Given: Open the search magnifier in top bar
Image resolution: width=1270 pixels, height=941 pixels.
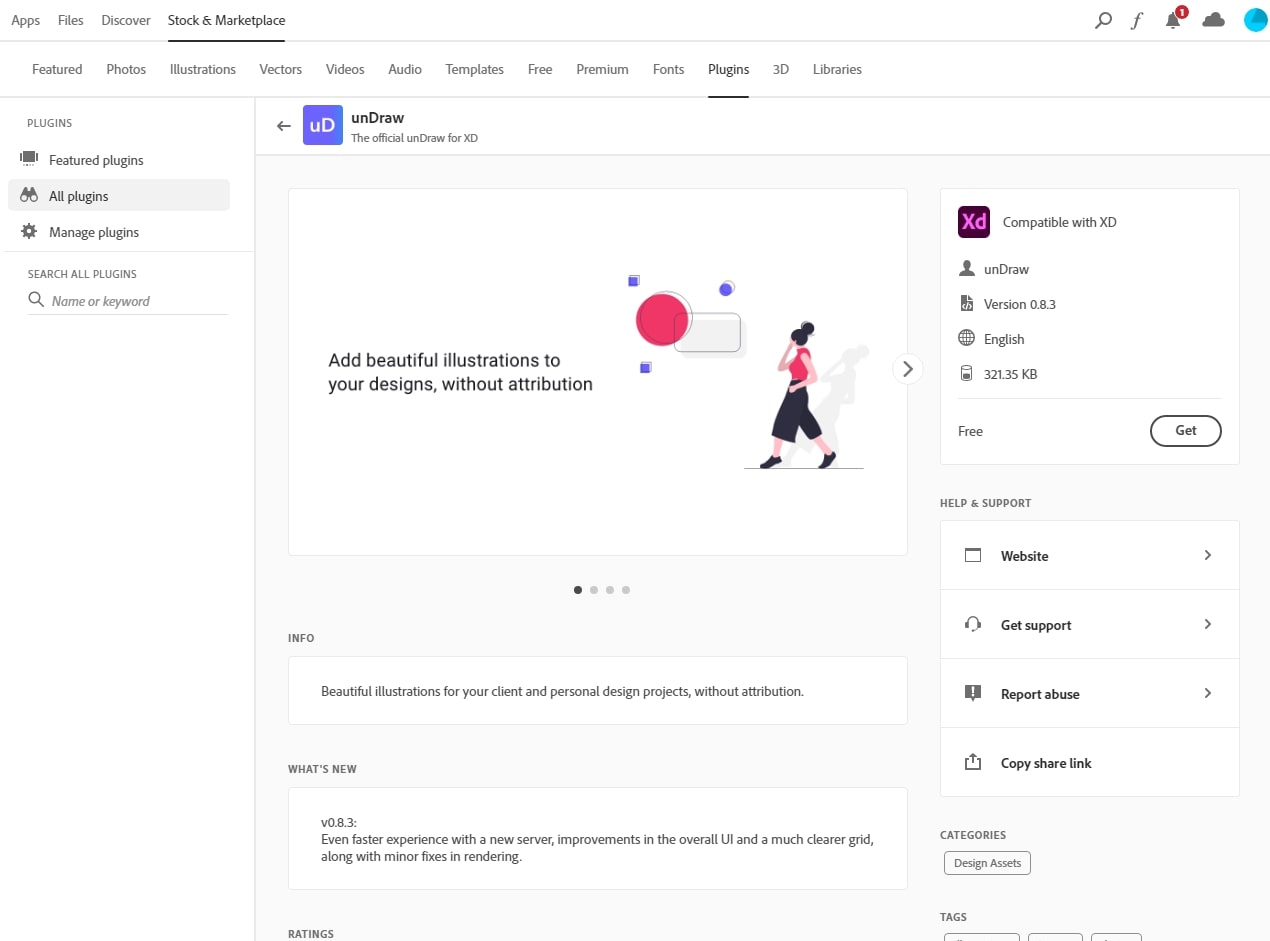Looking at the screenshot, I should tap(1103, 20).
